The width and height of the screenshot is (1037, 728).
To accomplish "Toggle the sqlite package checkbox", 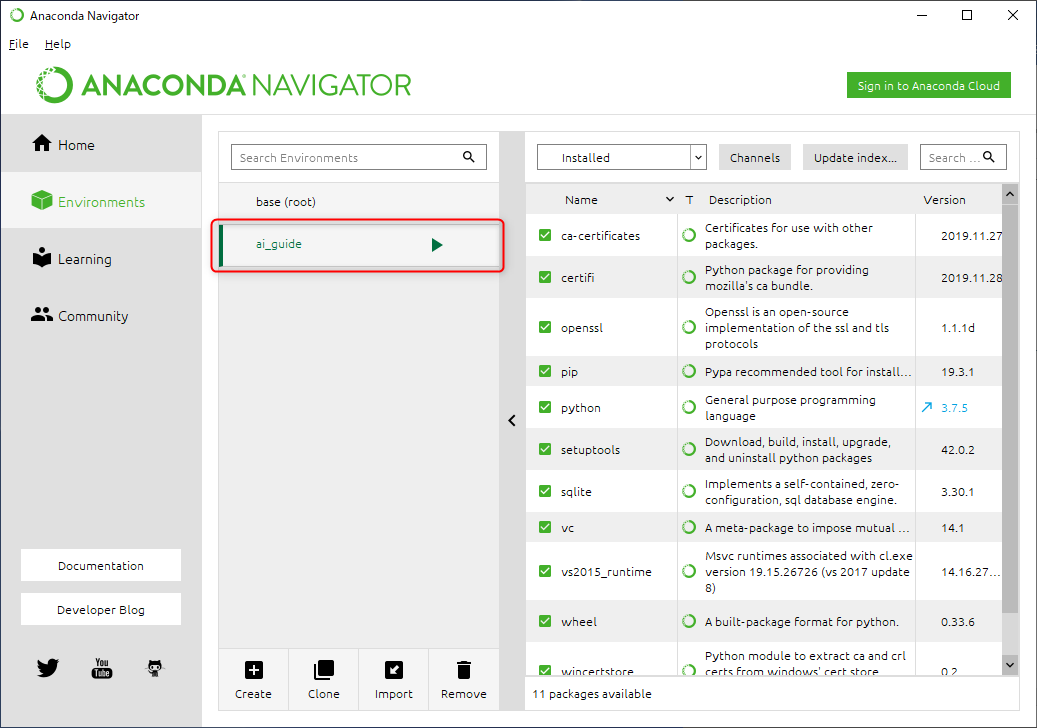I will coord(545,491).
